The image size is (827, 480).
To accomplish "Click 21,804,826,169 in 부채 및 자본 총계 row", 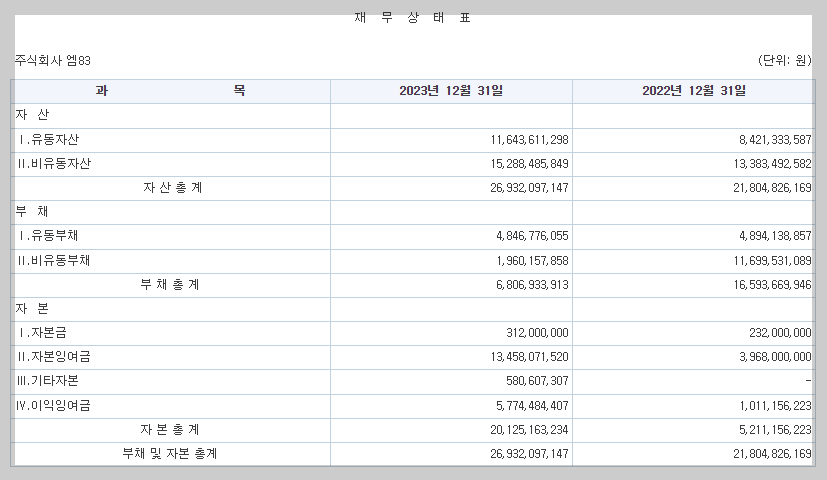I will click(773, 454).
